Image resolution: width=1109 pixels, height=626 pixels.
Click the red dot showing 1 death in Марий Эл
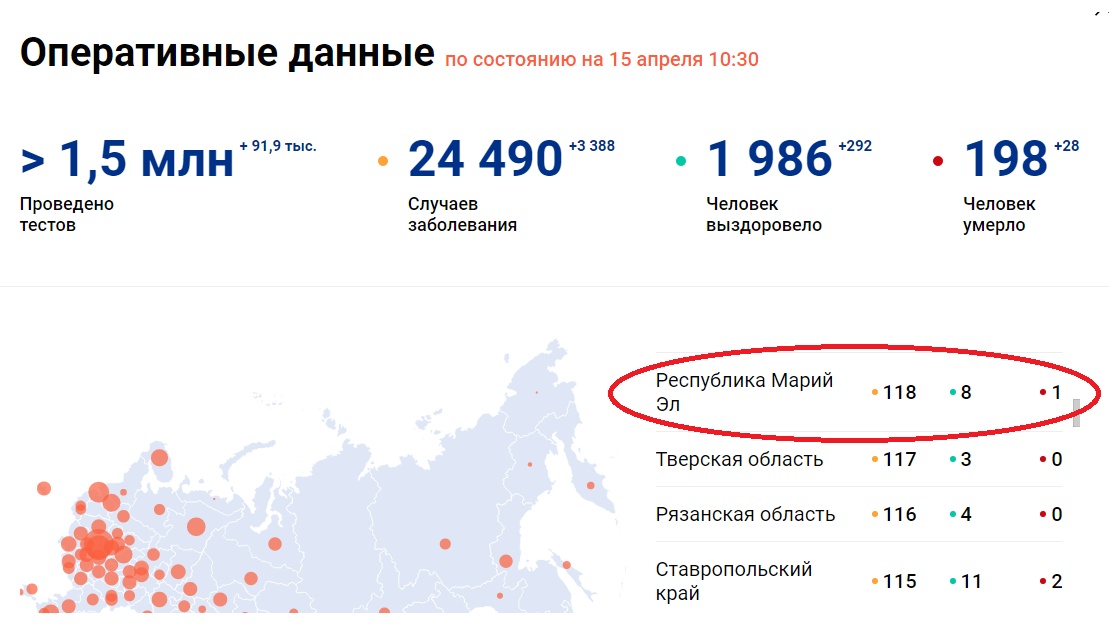point(1044,392)
